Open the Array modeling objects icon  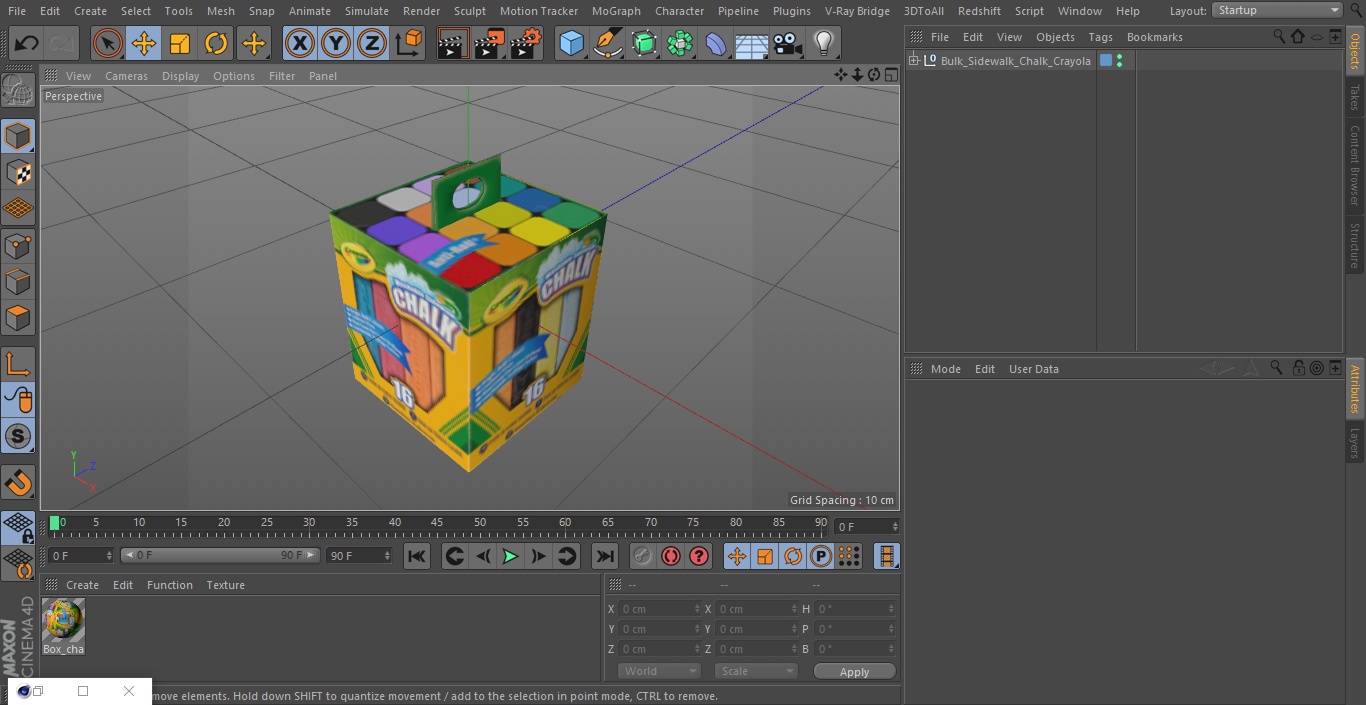tap(680, 43)
